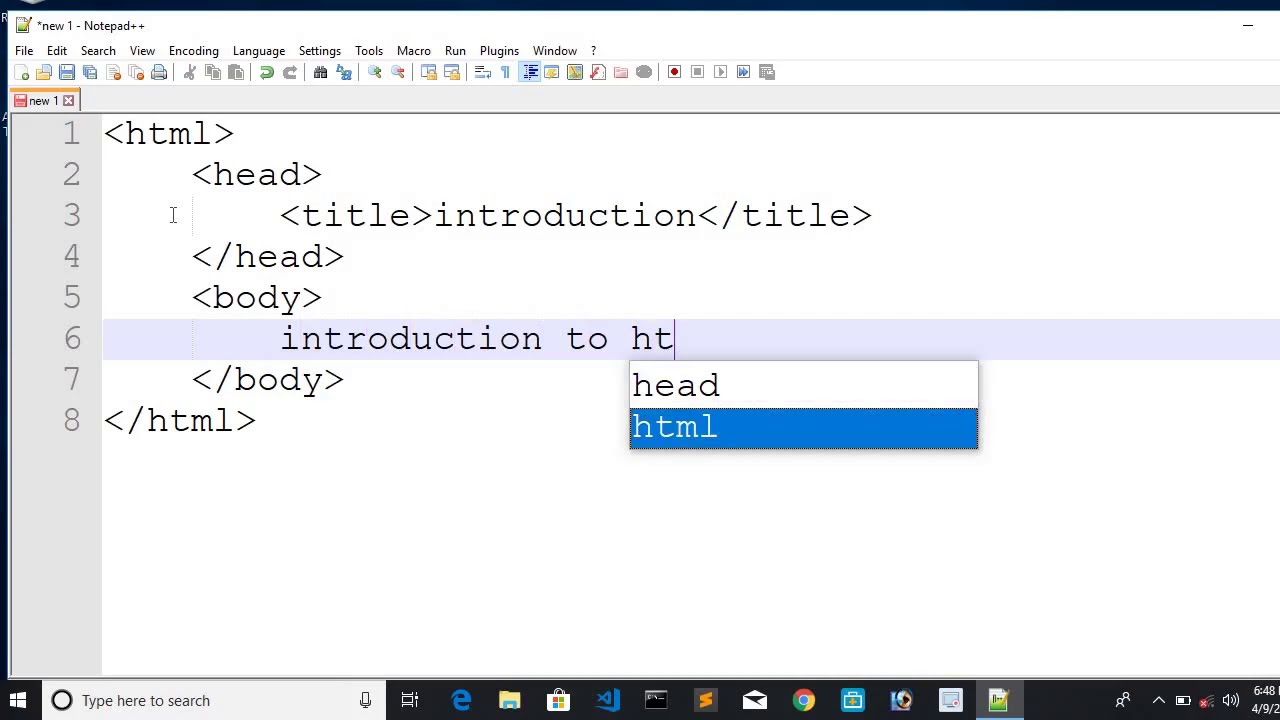
Task: Click the Redo arrow icon
Action: [x=290, y=72]
